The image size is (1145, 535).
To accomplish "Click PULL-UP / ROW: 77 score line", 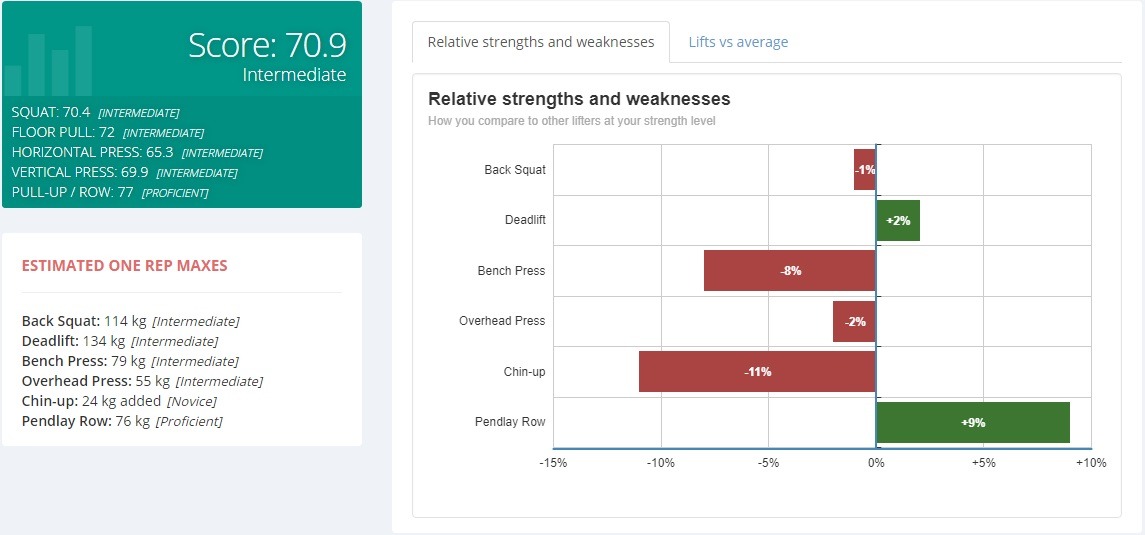I will point(110,192).
